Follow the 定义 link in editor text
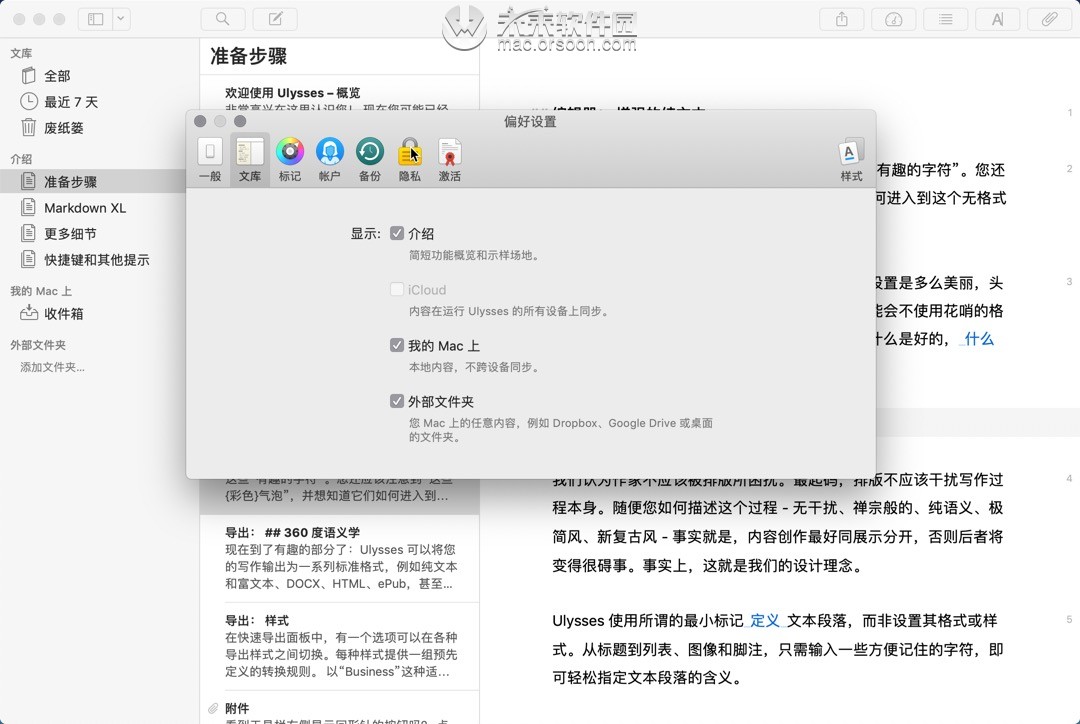Image resolution: width=1080 pixels, height=724 pixels. tap(765, 621)
